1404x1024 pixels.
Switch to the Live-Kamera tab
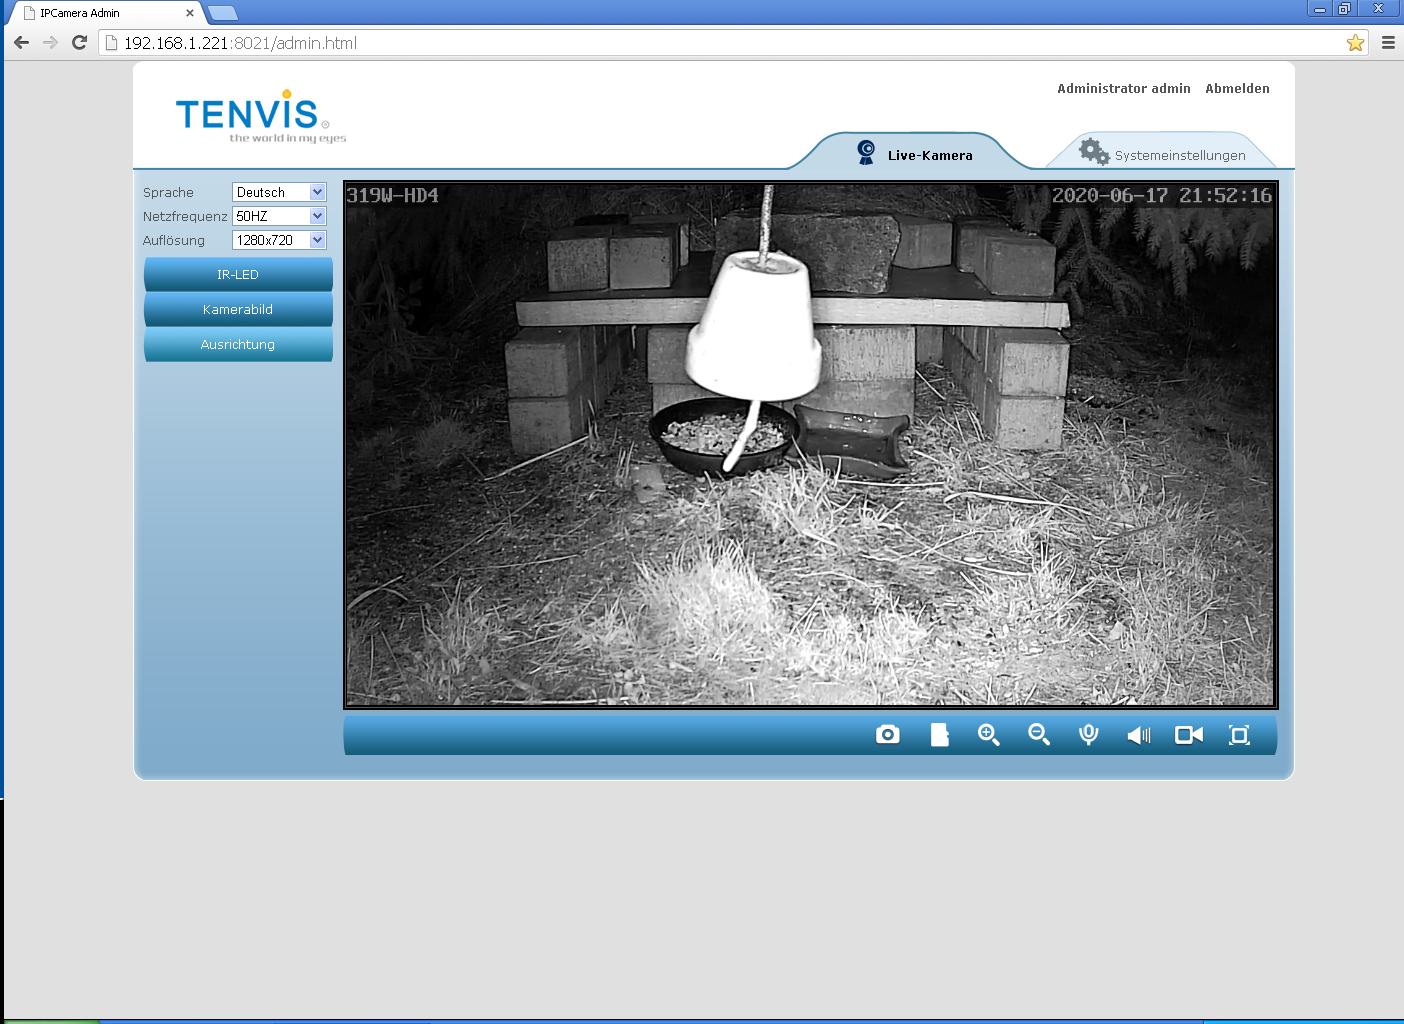[915, 155]
